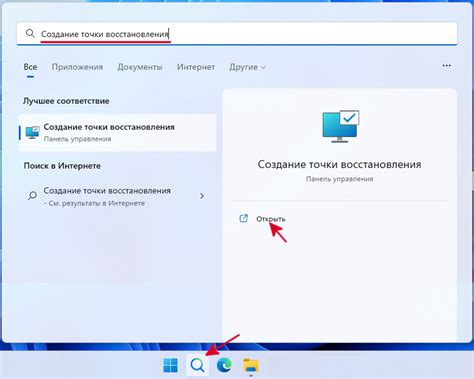Open web search result Создание точки восстановления

(117, 196)
